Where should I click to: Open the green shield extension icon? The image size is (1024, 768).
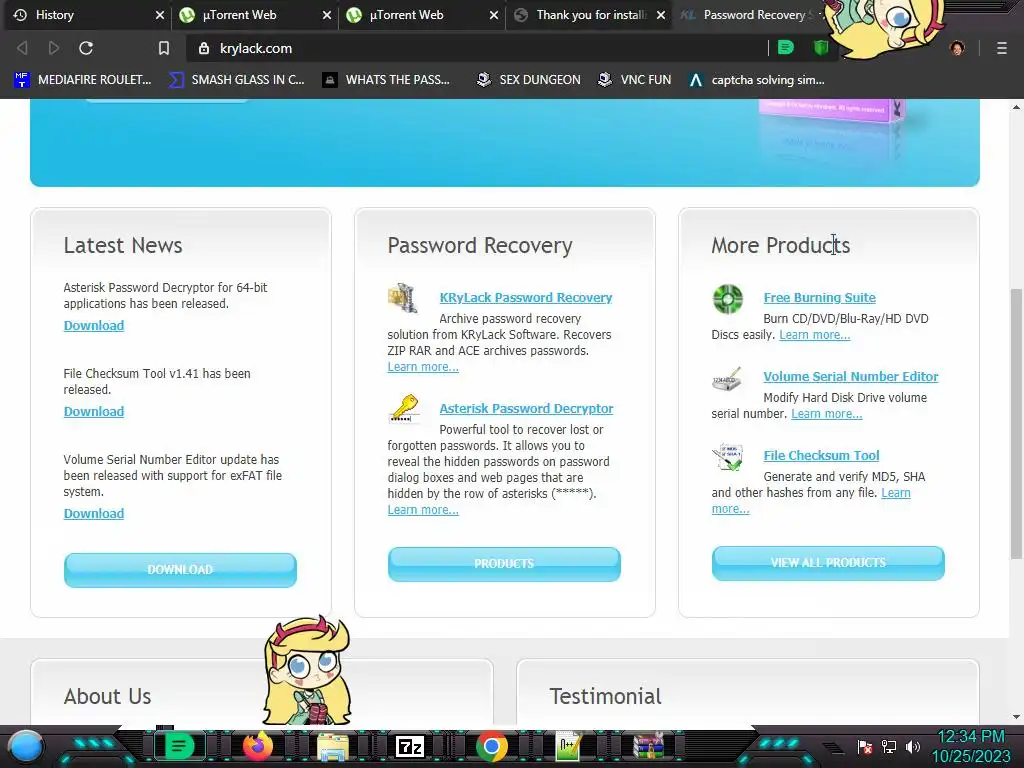[x=821, y=48]
